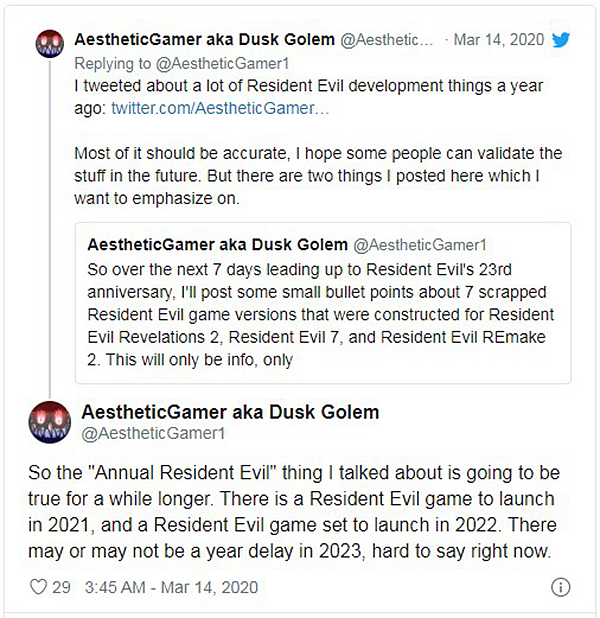Click the main tweet author name in bold
The width and height of the screenshot is (600, 618).
pyautogui.click(x=229, y=412)
